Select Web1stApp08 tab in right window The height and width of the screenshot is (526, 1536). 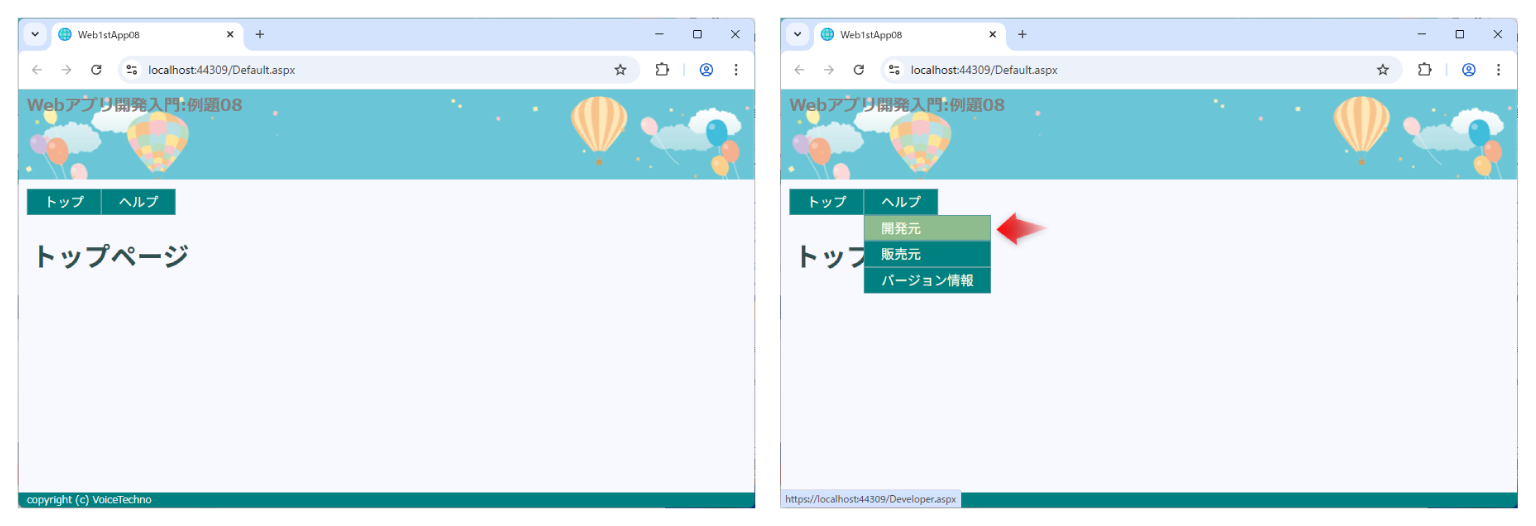[909, 34]
